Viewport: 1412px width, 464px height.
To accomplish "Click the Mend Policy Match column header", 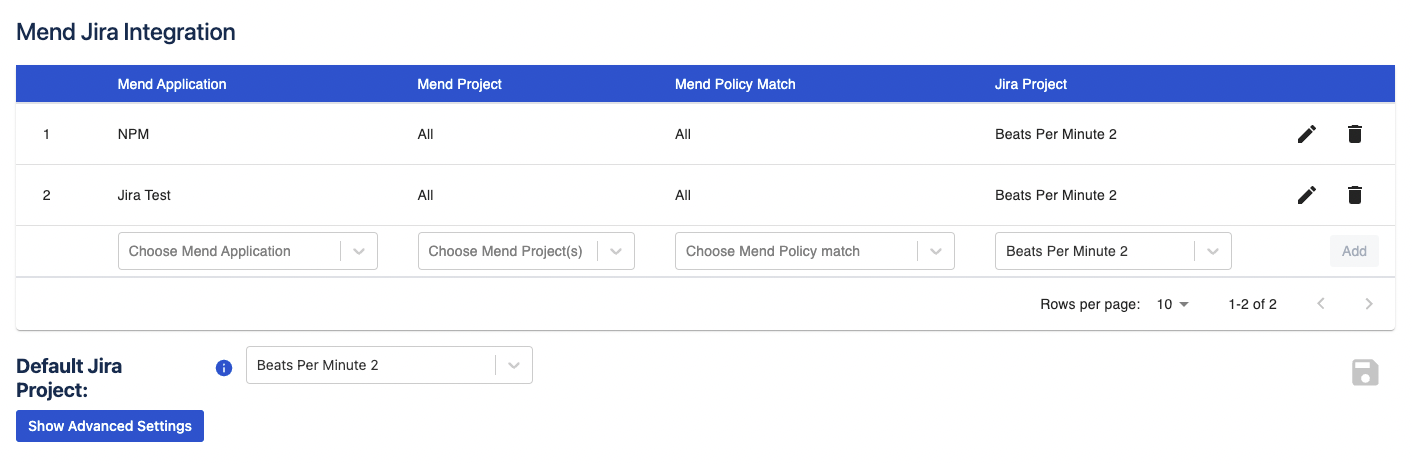I will (x=735, y=84).
